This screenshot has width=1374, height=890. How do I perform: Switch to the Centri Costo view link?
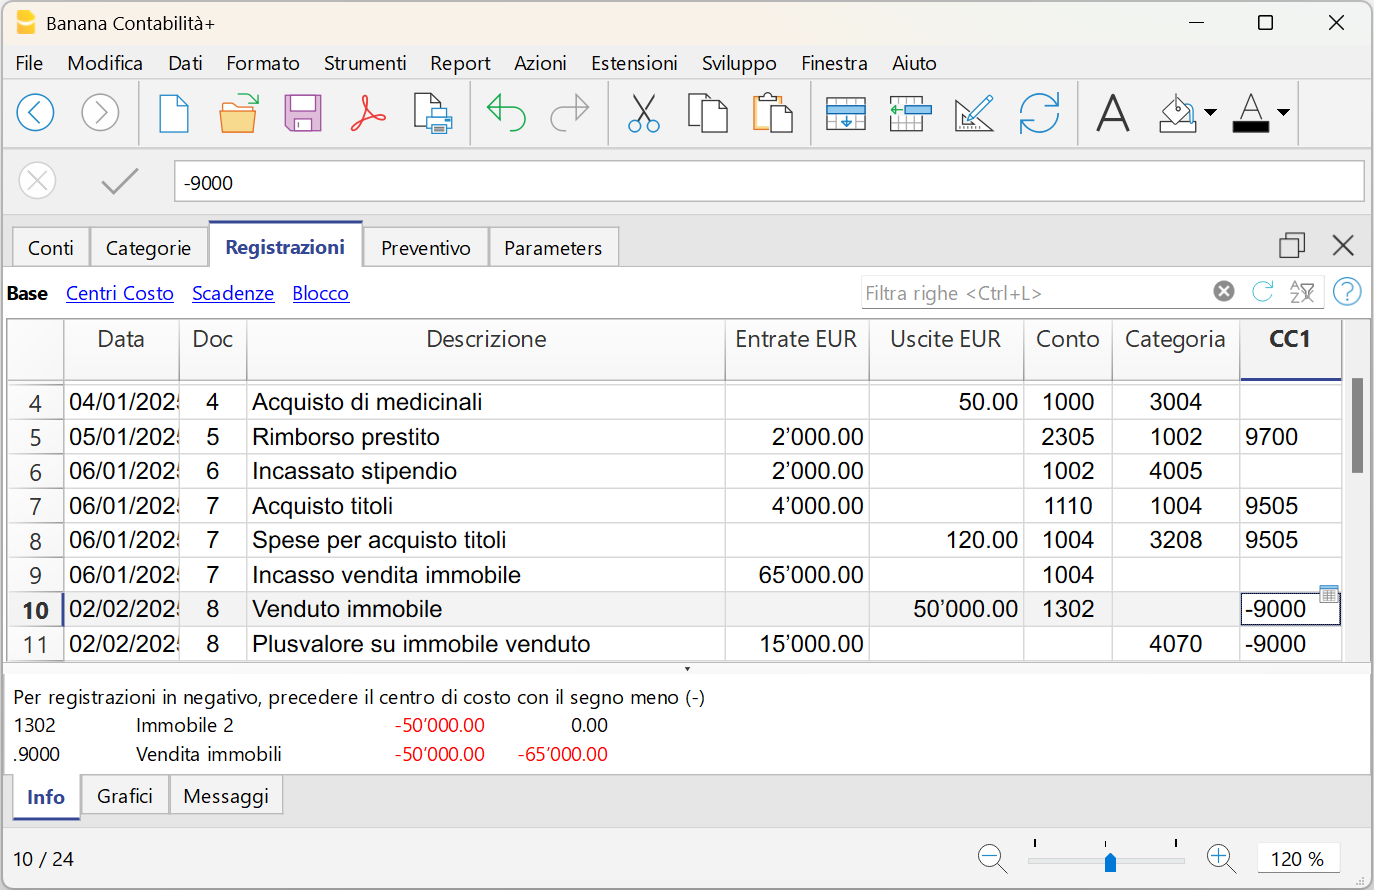(x=120, y=293)
